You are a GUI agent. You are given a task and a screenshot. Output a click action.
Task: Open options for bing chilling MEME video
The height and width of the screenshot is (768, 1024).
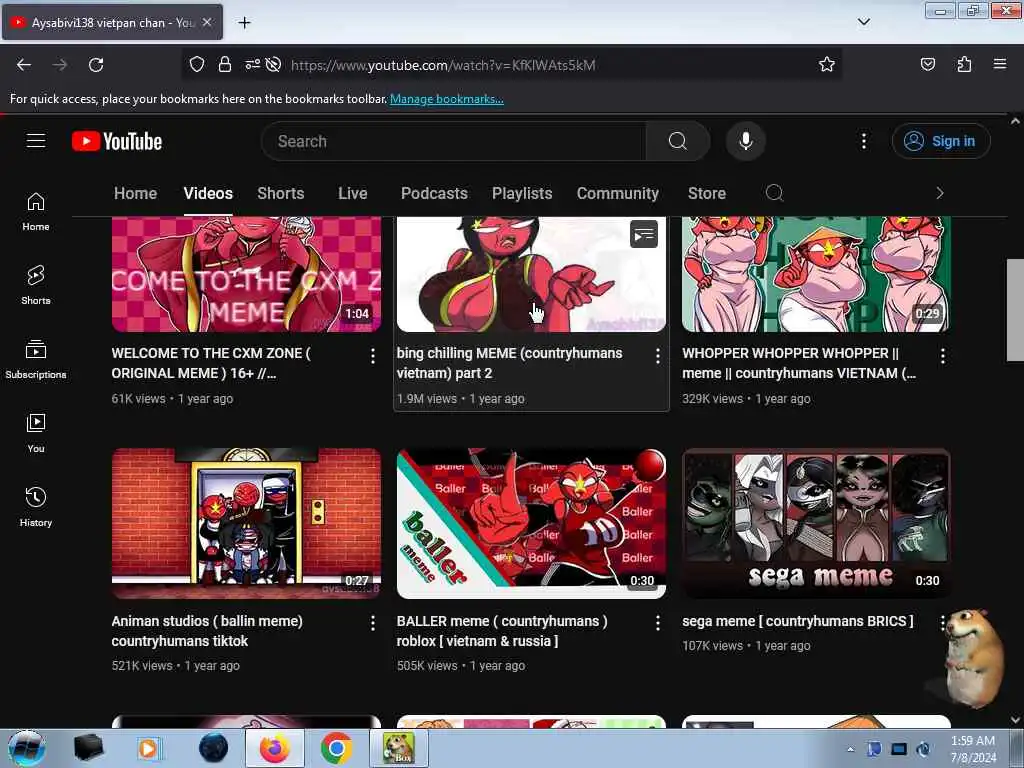658,356
